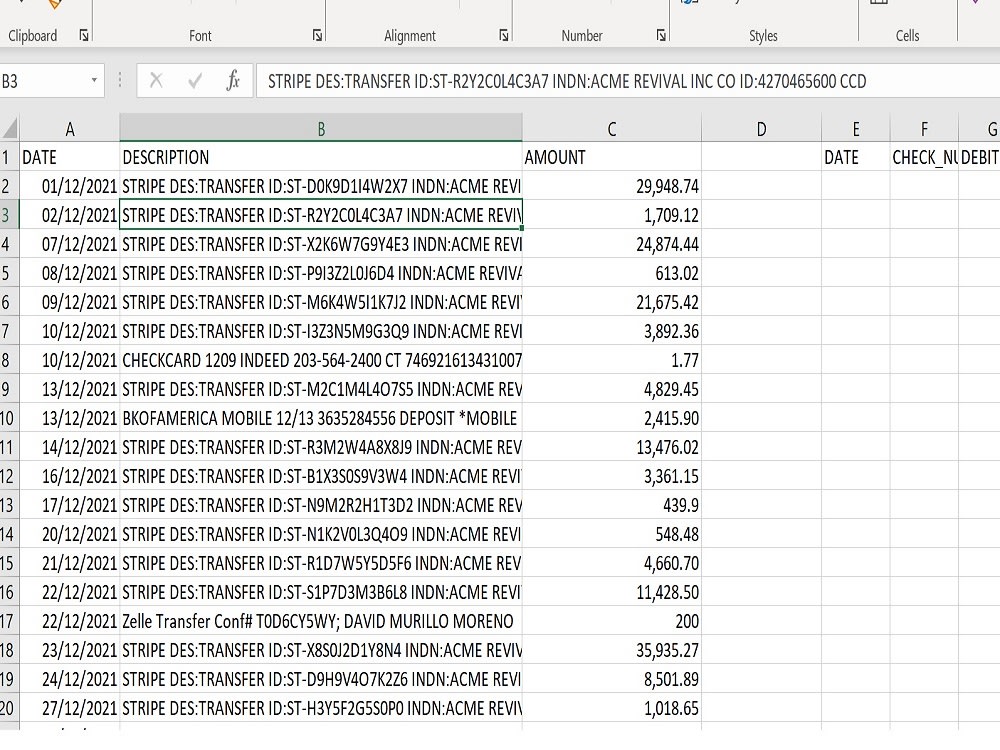Screen dimensions: 1000x750
Task: Click the column G header
Action: pos(992,128)
